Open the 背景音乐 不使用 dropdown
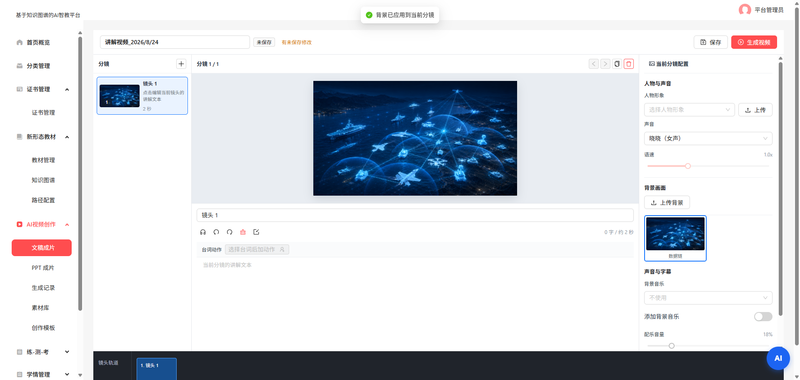 tap(708, 298)
